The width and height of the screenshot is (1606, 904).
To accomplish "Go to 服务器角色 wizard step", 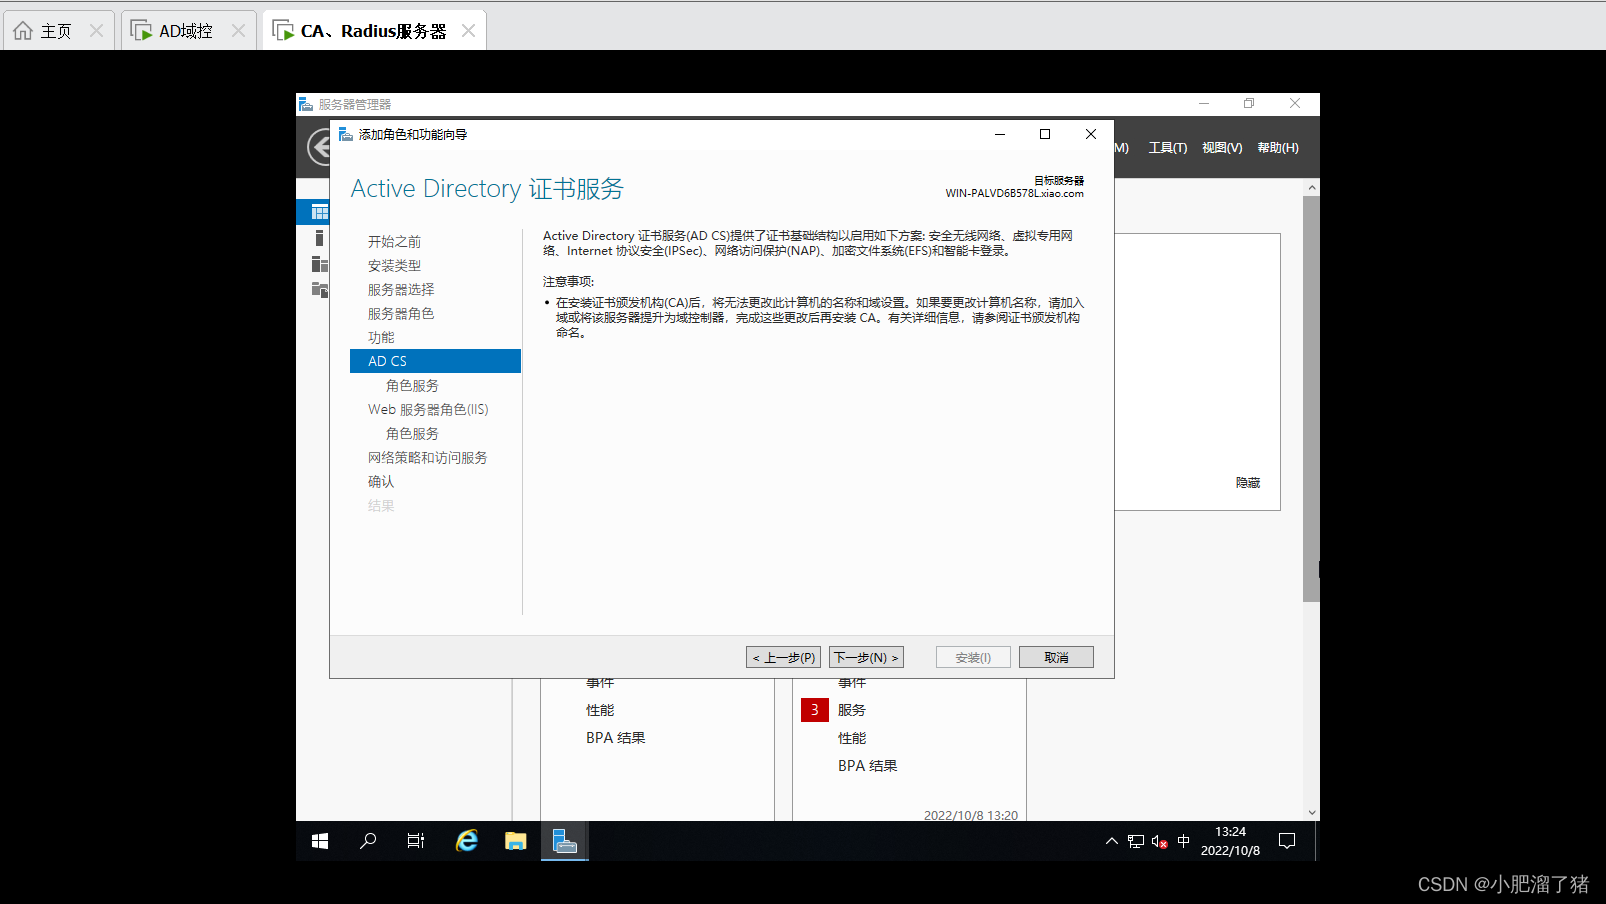I will point(401,313).
